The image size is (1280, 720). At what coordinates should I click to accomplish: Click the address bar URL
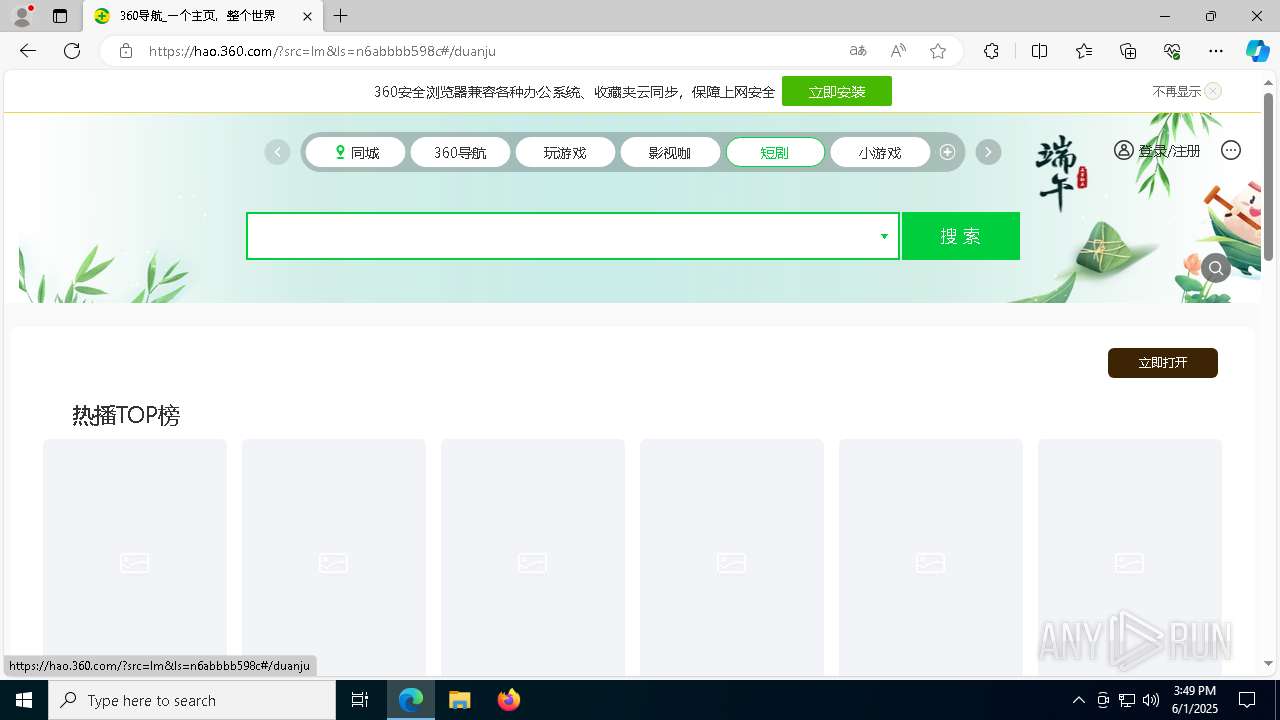(x=323, y=51)
